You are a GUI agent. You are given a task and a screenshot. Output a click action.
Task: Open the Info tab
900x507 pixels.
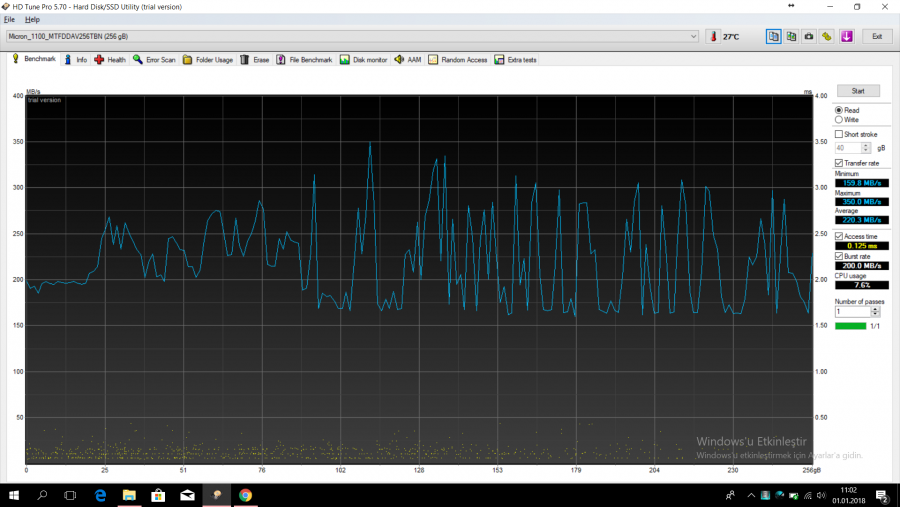click(76, 60)
